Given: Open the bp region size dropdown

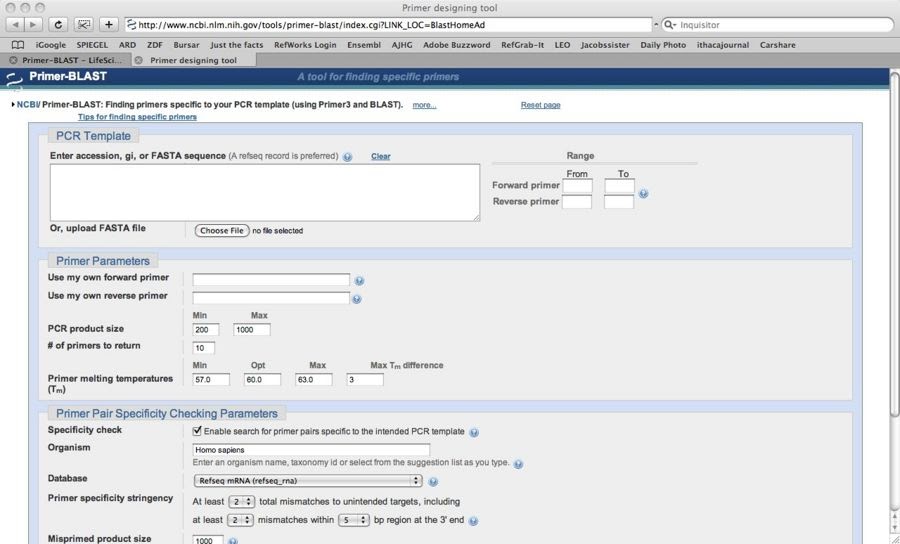Looking at the screenshot, I should coord(353,520).
